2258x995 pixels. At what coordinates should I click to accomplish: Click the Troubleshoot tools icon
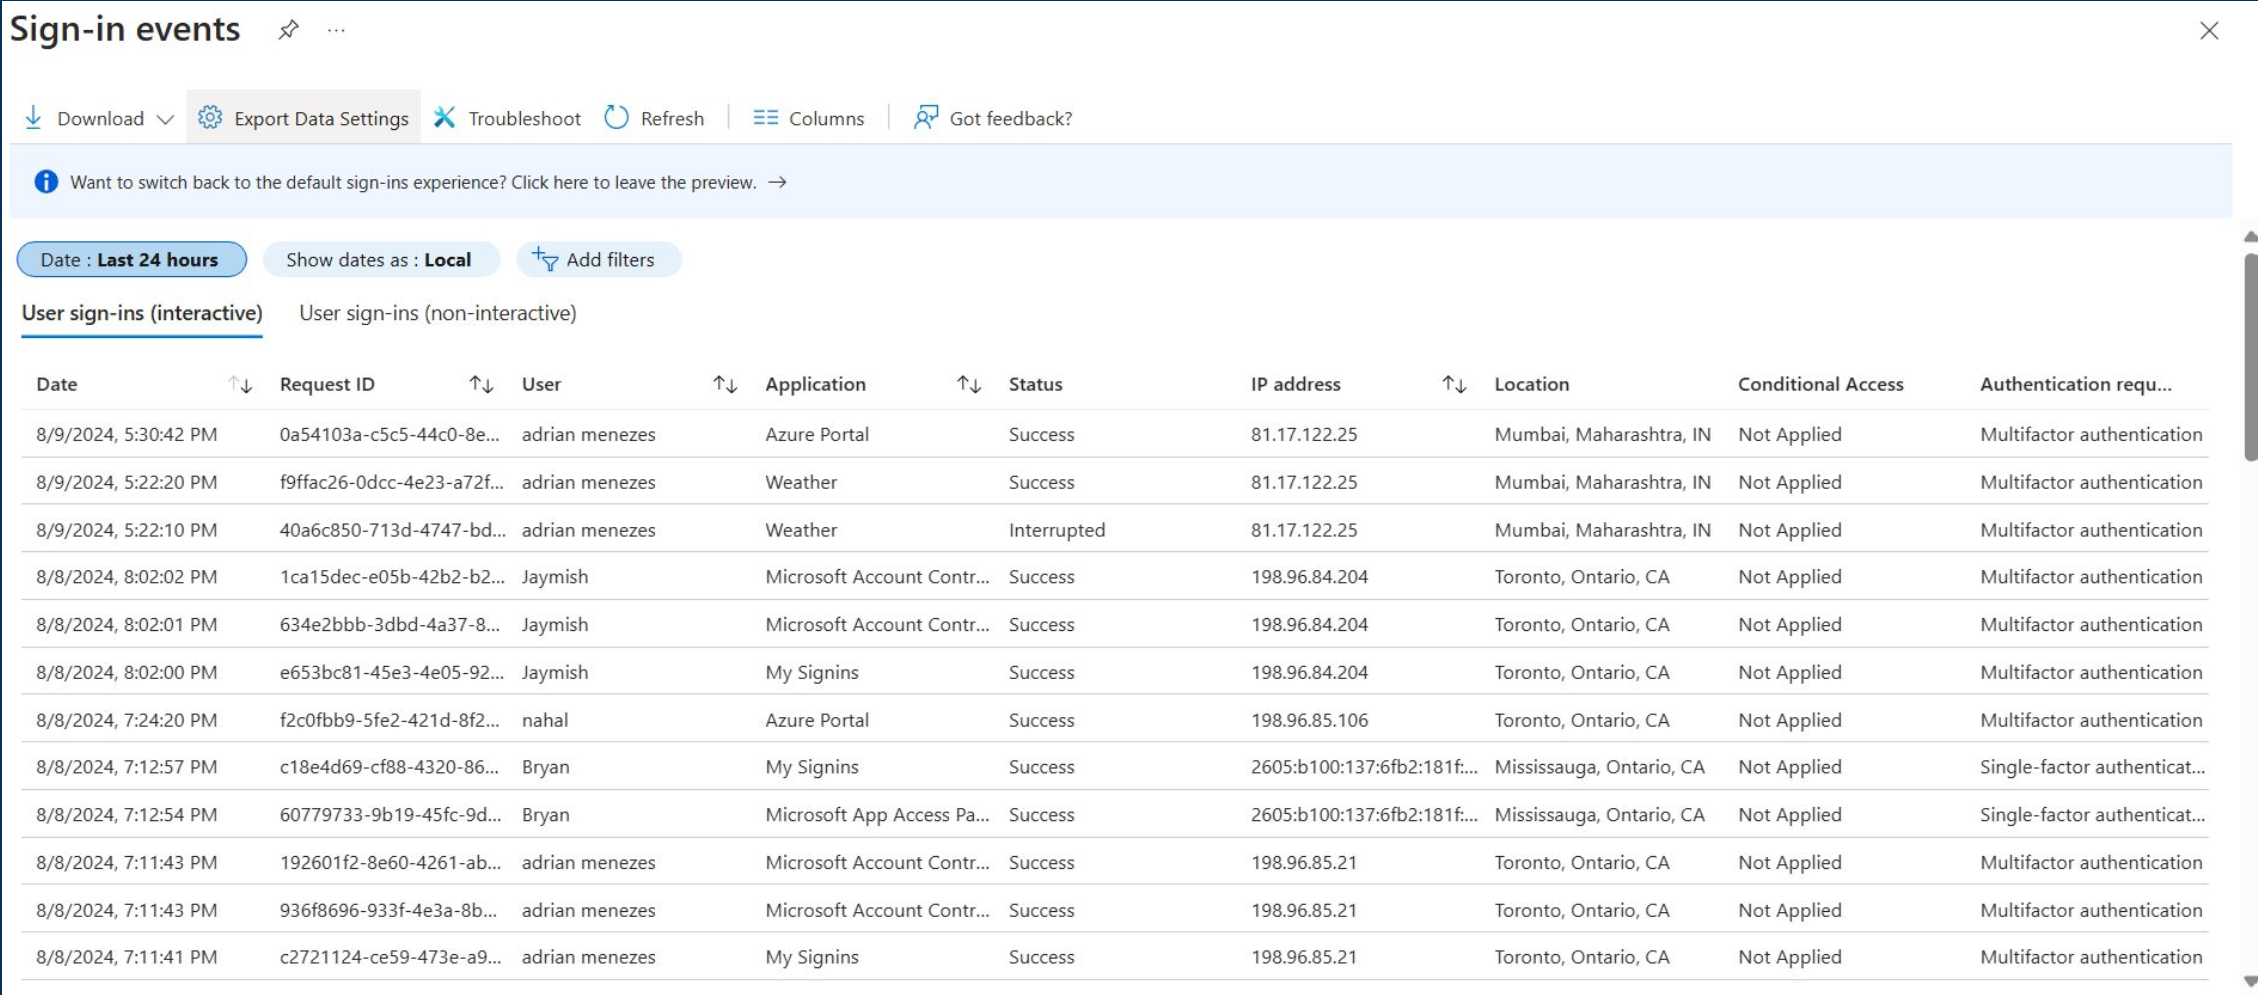[445, 118]
